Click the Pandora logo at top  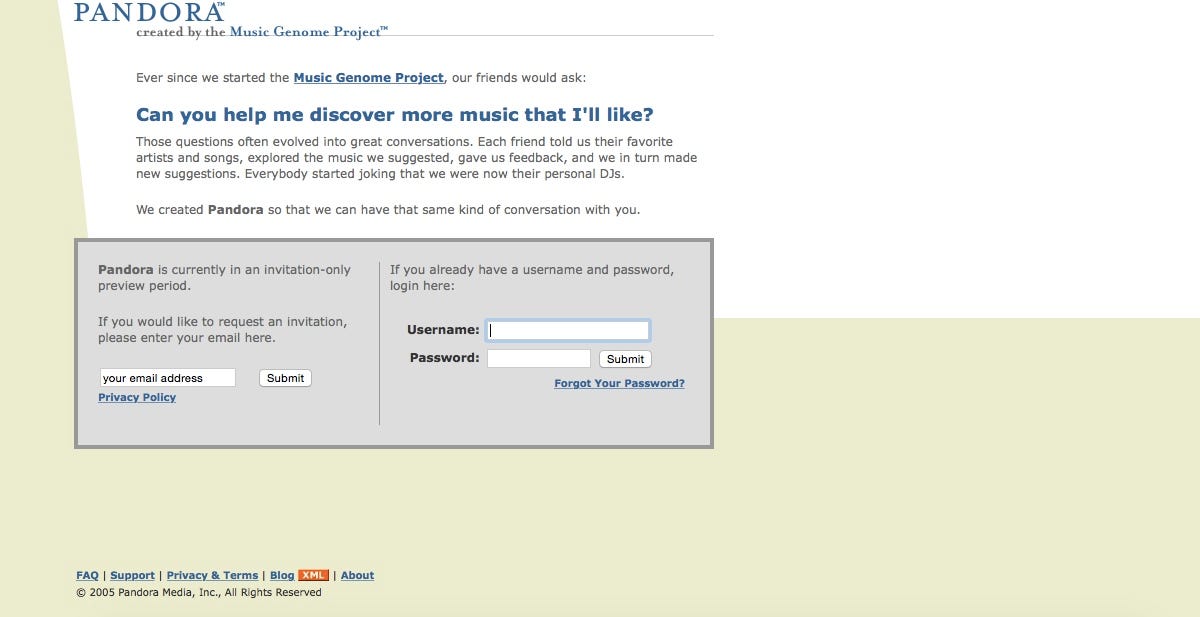(x=149, y=12)
